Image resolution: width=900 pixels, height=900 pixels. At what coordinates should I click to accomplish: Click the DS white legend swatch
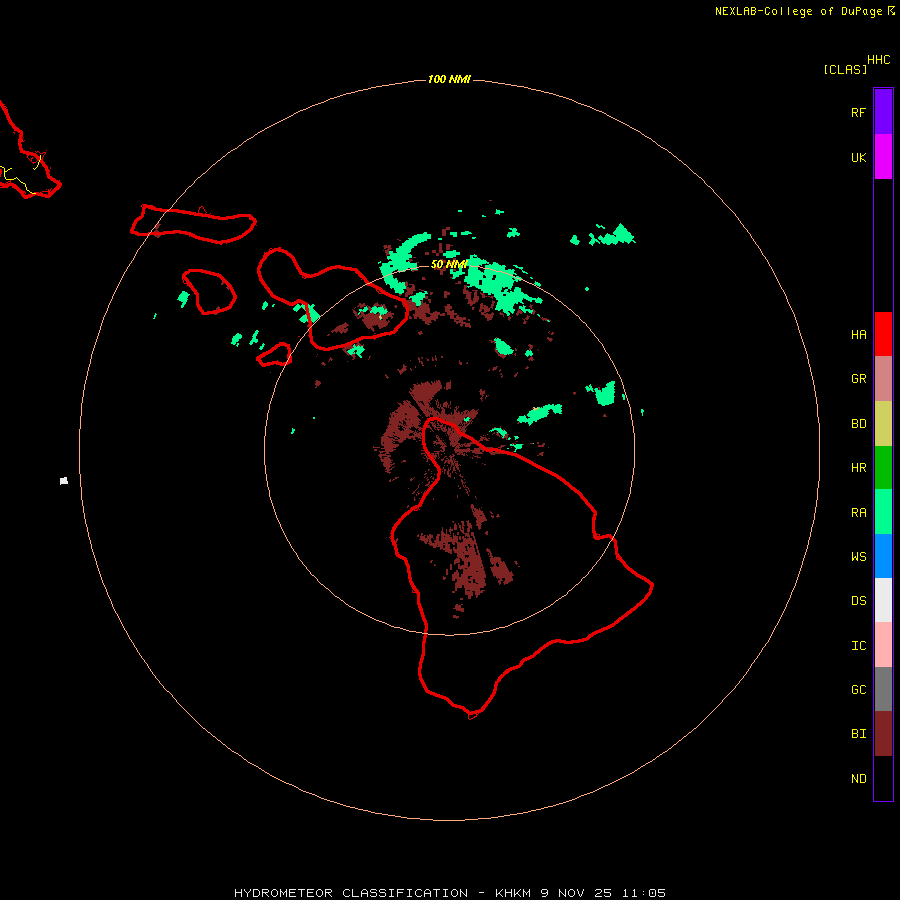tap(883, 600)
